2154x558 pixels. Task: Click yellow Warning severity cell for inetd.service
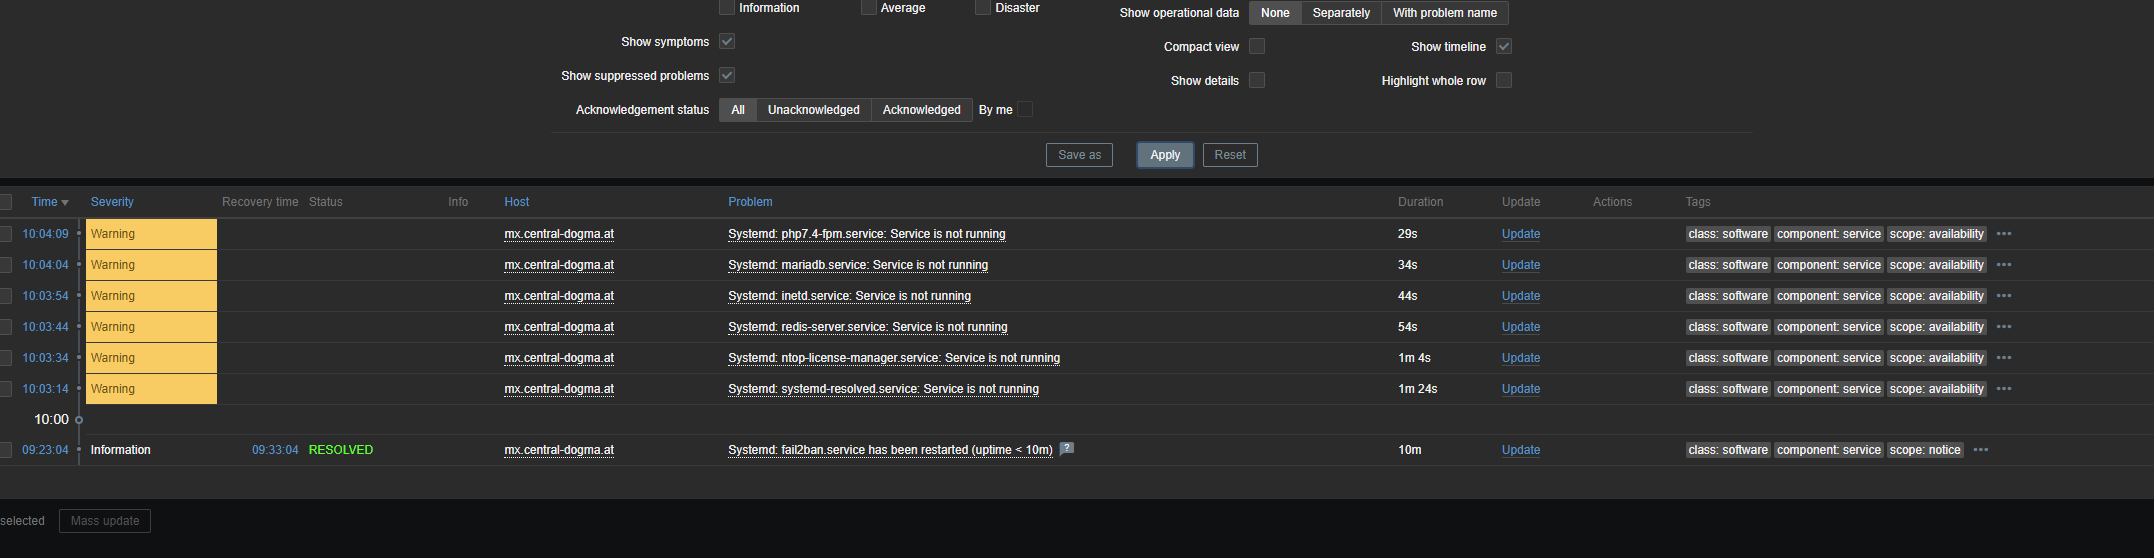tap(150, 296)
